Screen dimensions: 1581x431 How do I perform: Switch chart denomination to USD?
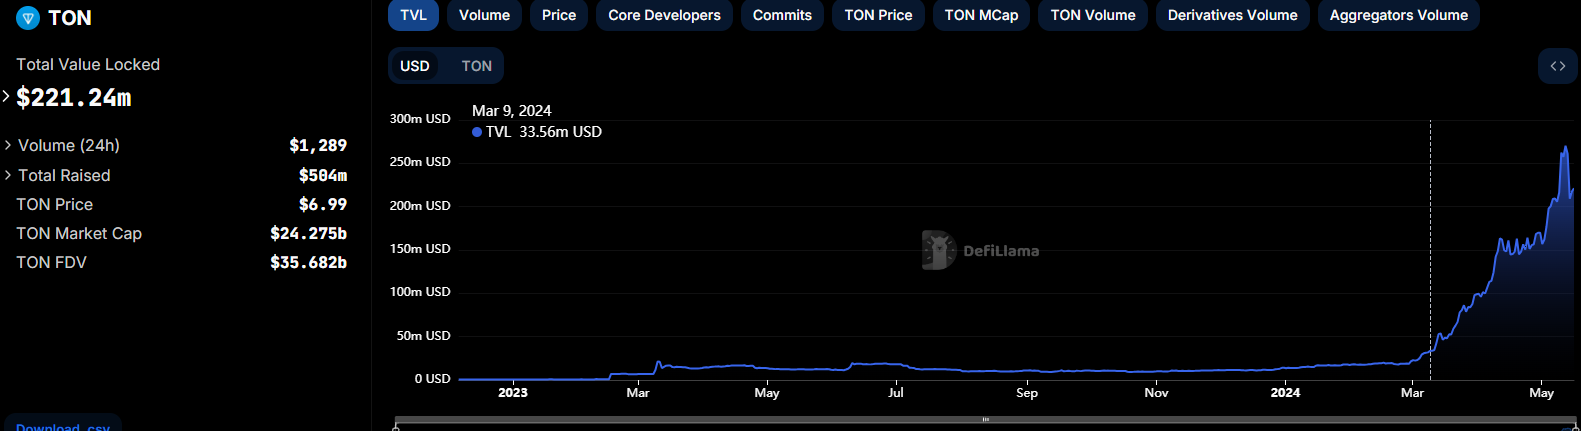415,66
